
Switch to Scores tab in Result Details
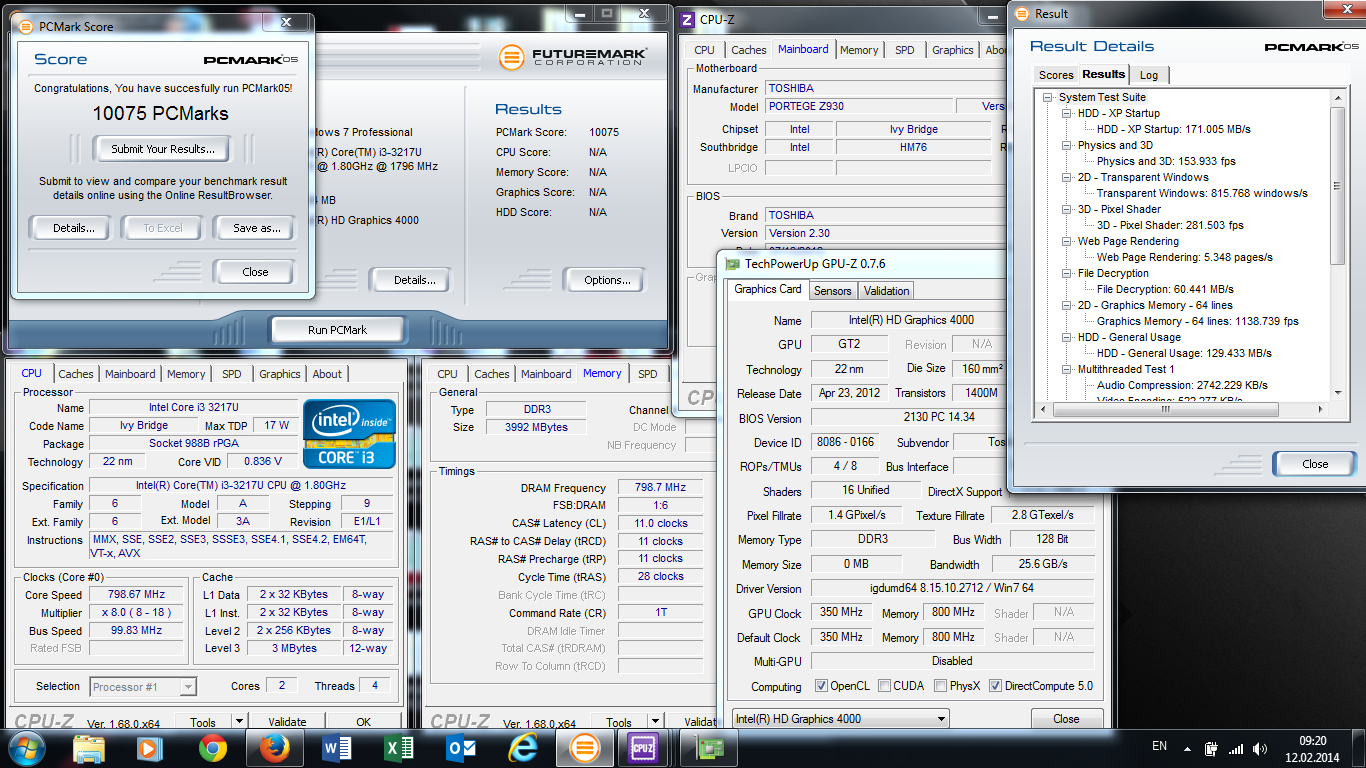tap(1055, 75)
